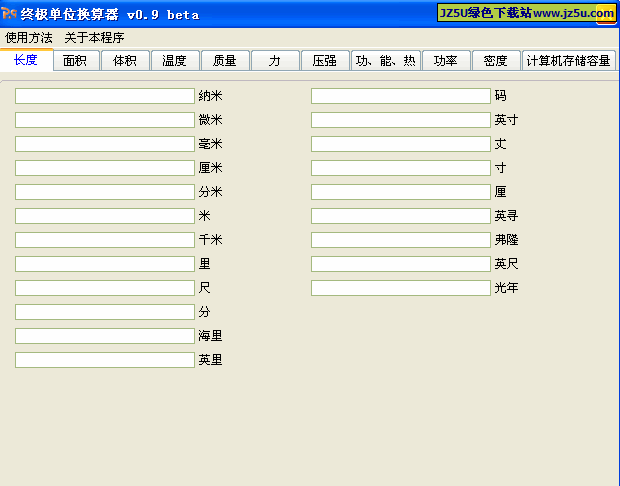The width and height of the screenshot is (620, 486).
Task: Select the 分 input field
Action: point(105,312)
